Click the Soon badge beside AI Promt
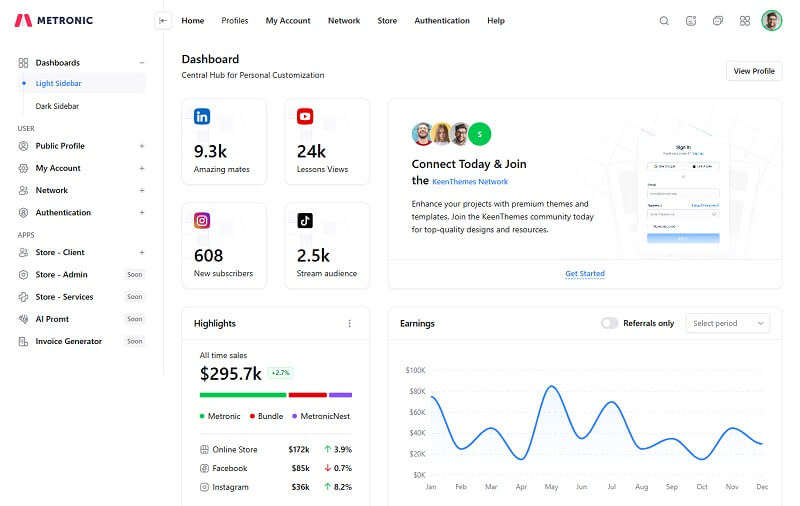 pyautogui.click(x=135, y=319)
